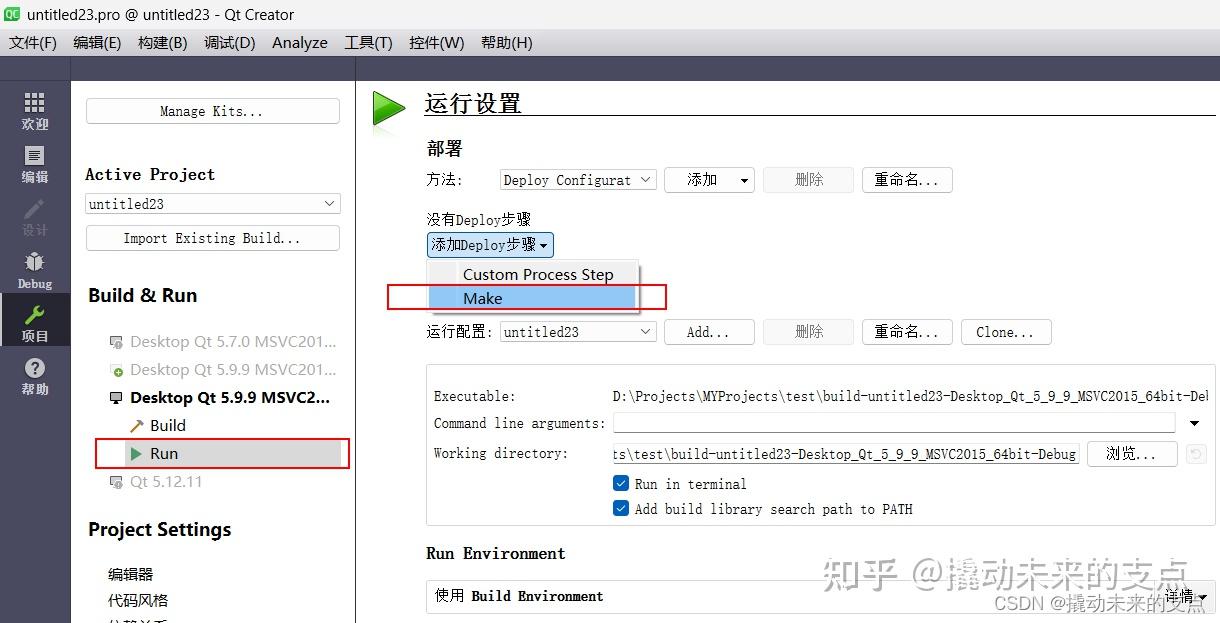Select the 项目 mode icon
The image size is (1220, 623).
point(34,322)
